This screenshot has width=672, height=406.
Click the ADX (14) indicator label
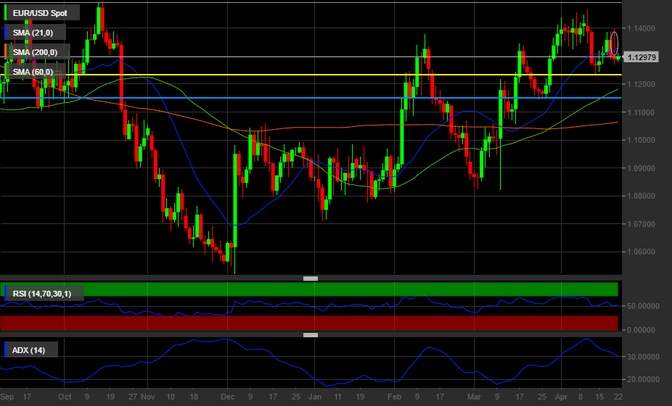(30, 350)
